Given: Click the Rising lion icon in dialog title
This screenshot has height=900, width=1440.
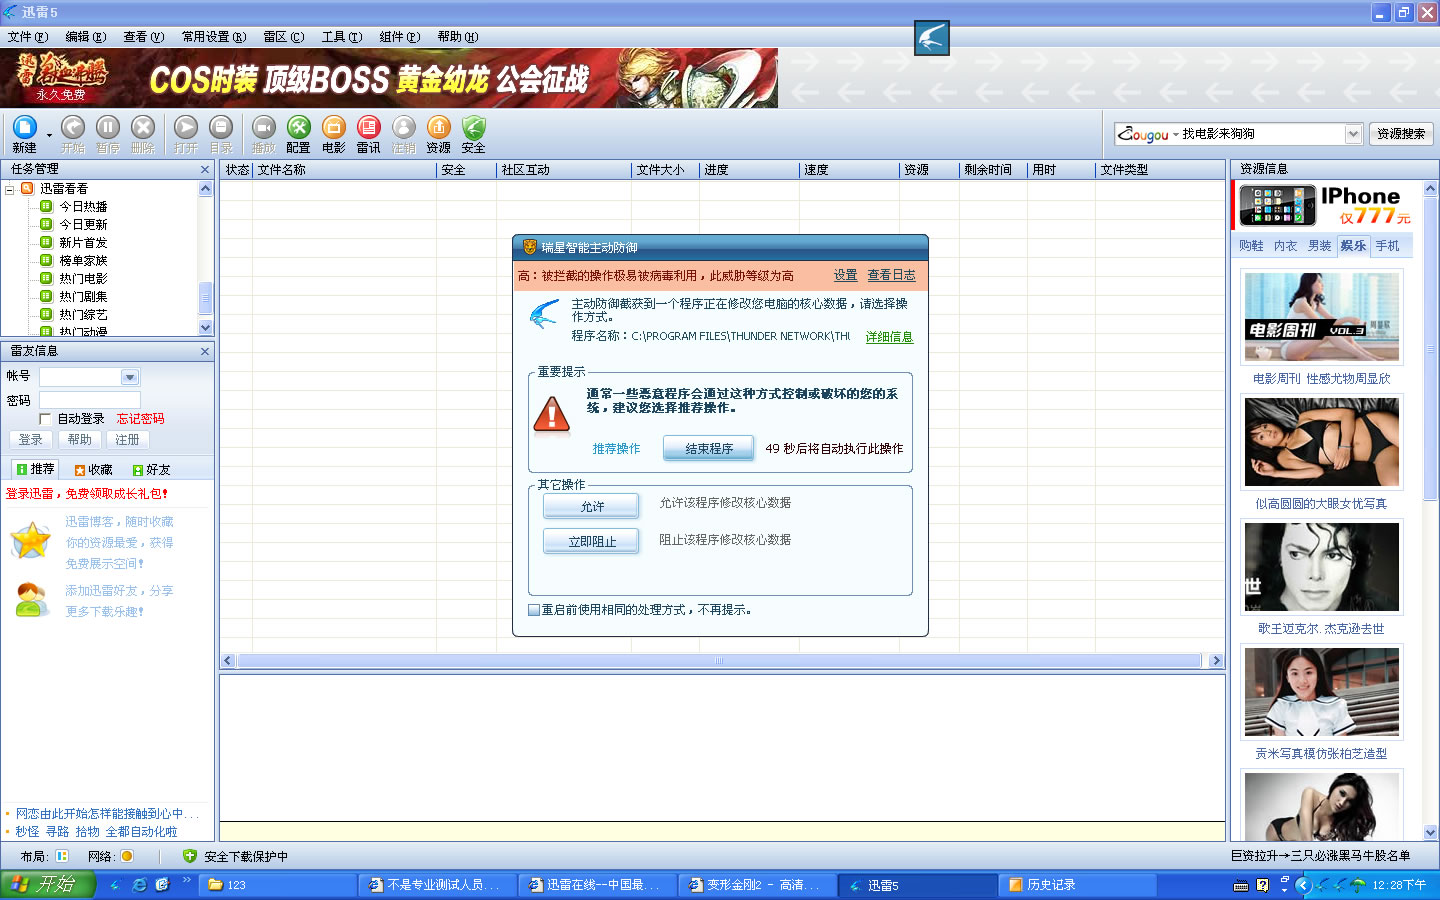Looking at the screenshot, I should (529, 247).
